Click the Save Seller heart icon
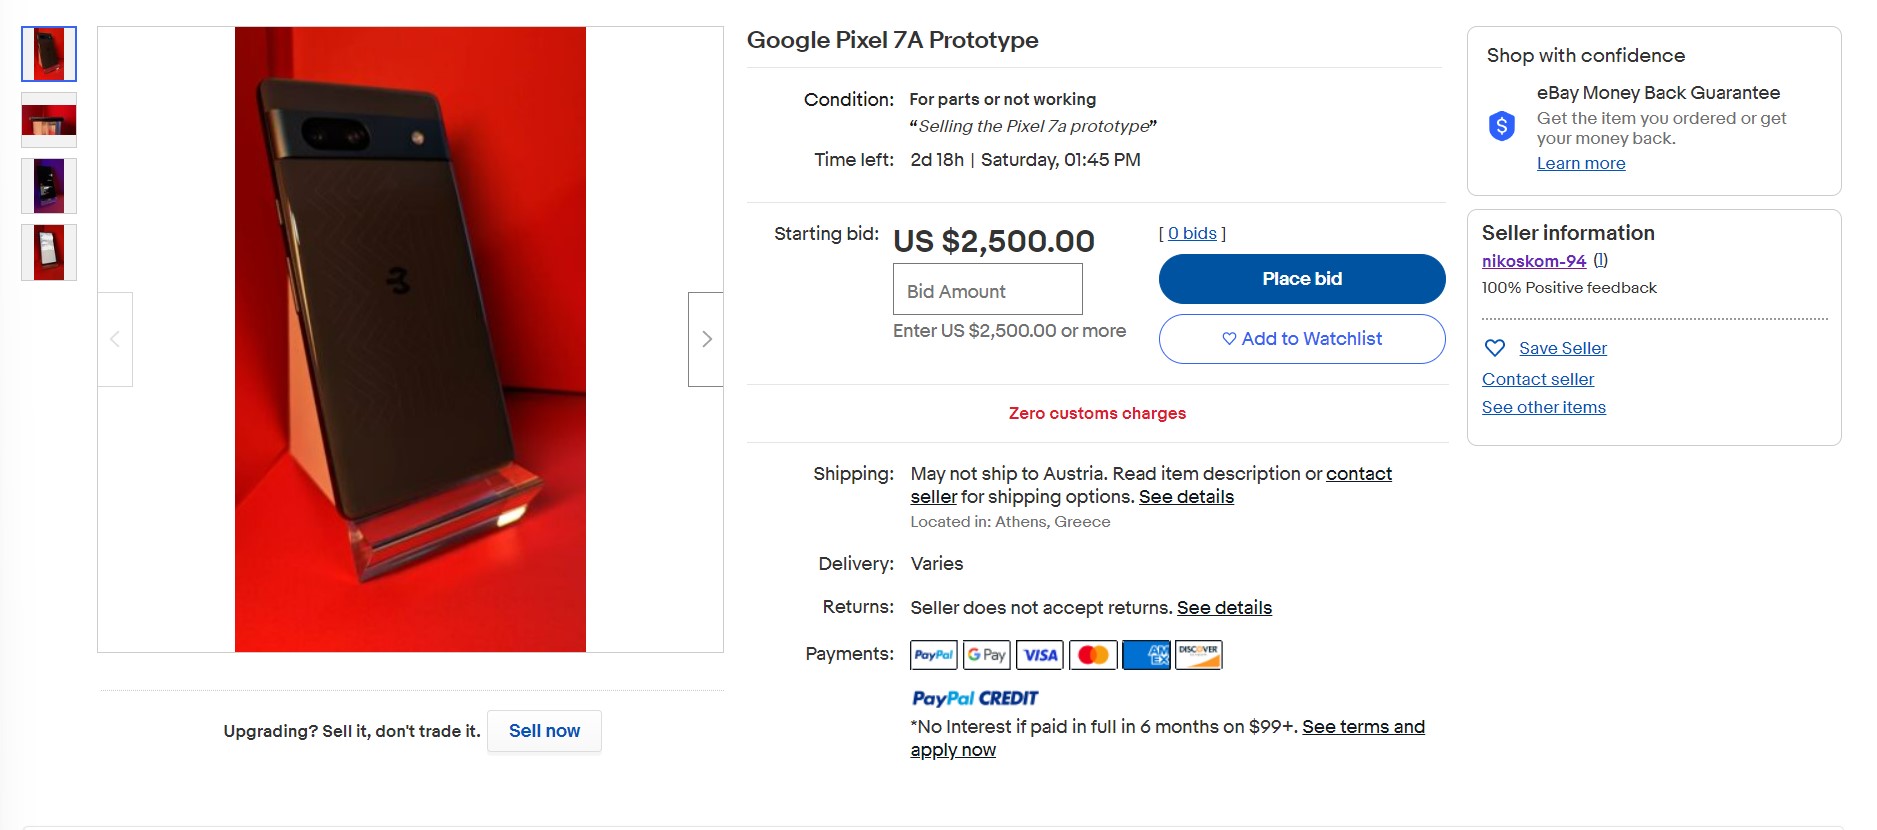The height and width of the screenshot is (830, 1877). [x=1495, y=348]
